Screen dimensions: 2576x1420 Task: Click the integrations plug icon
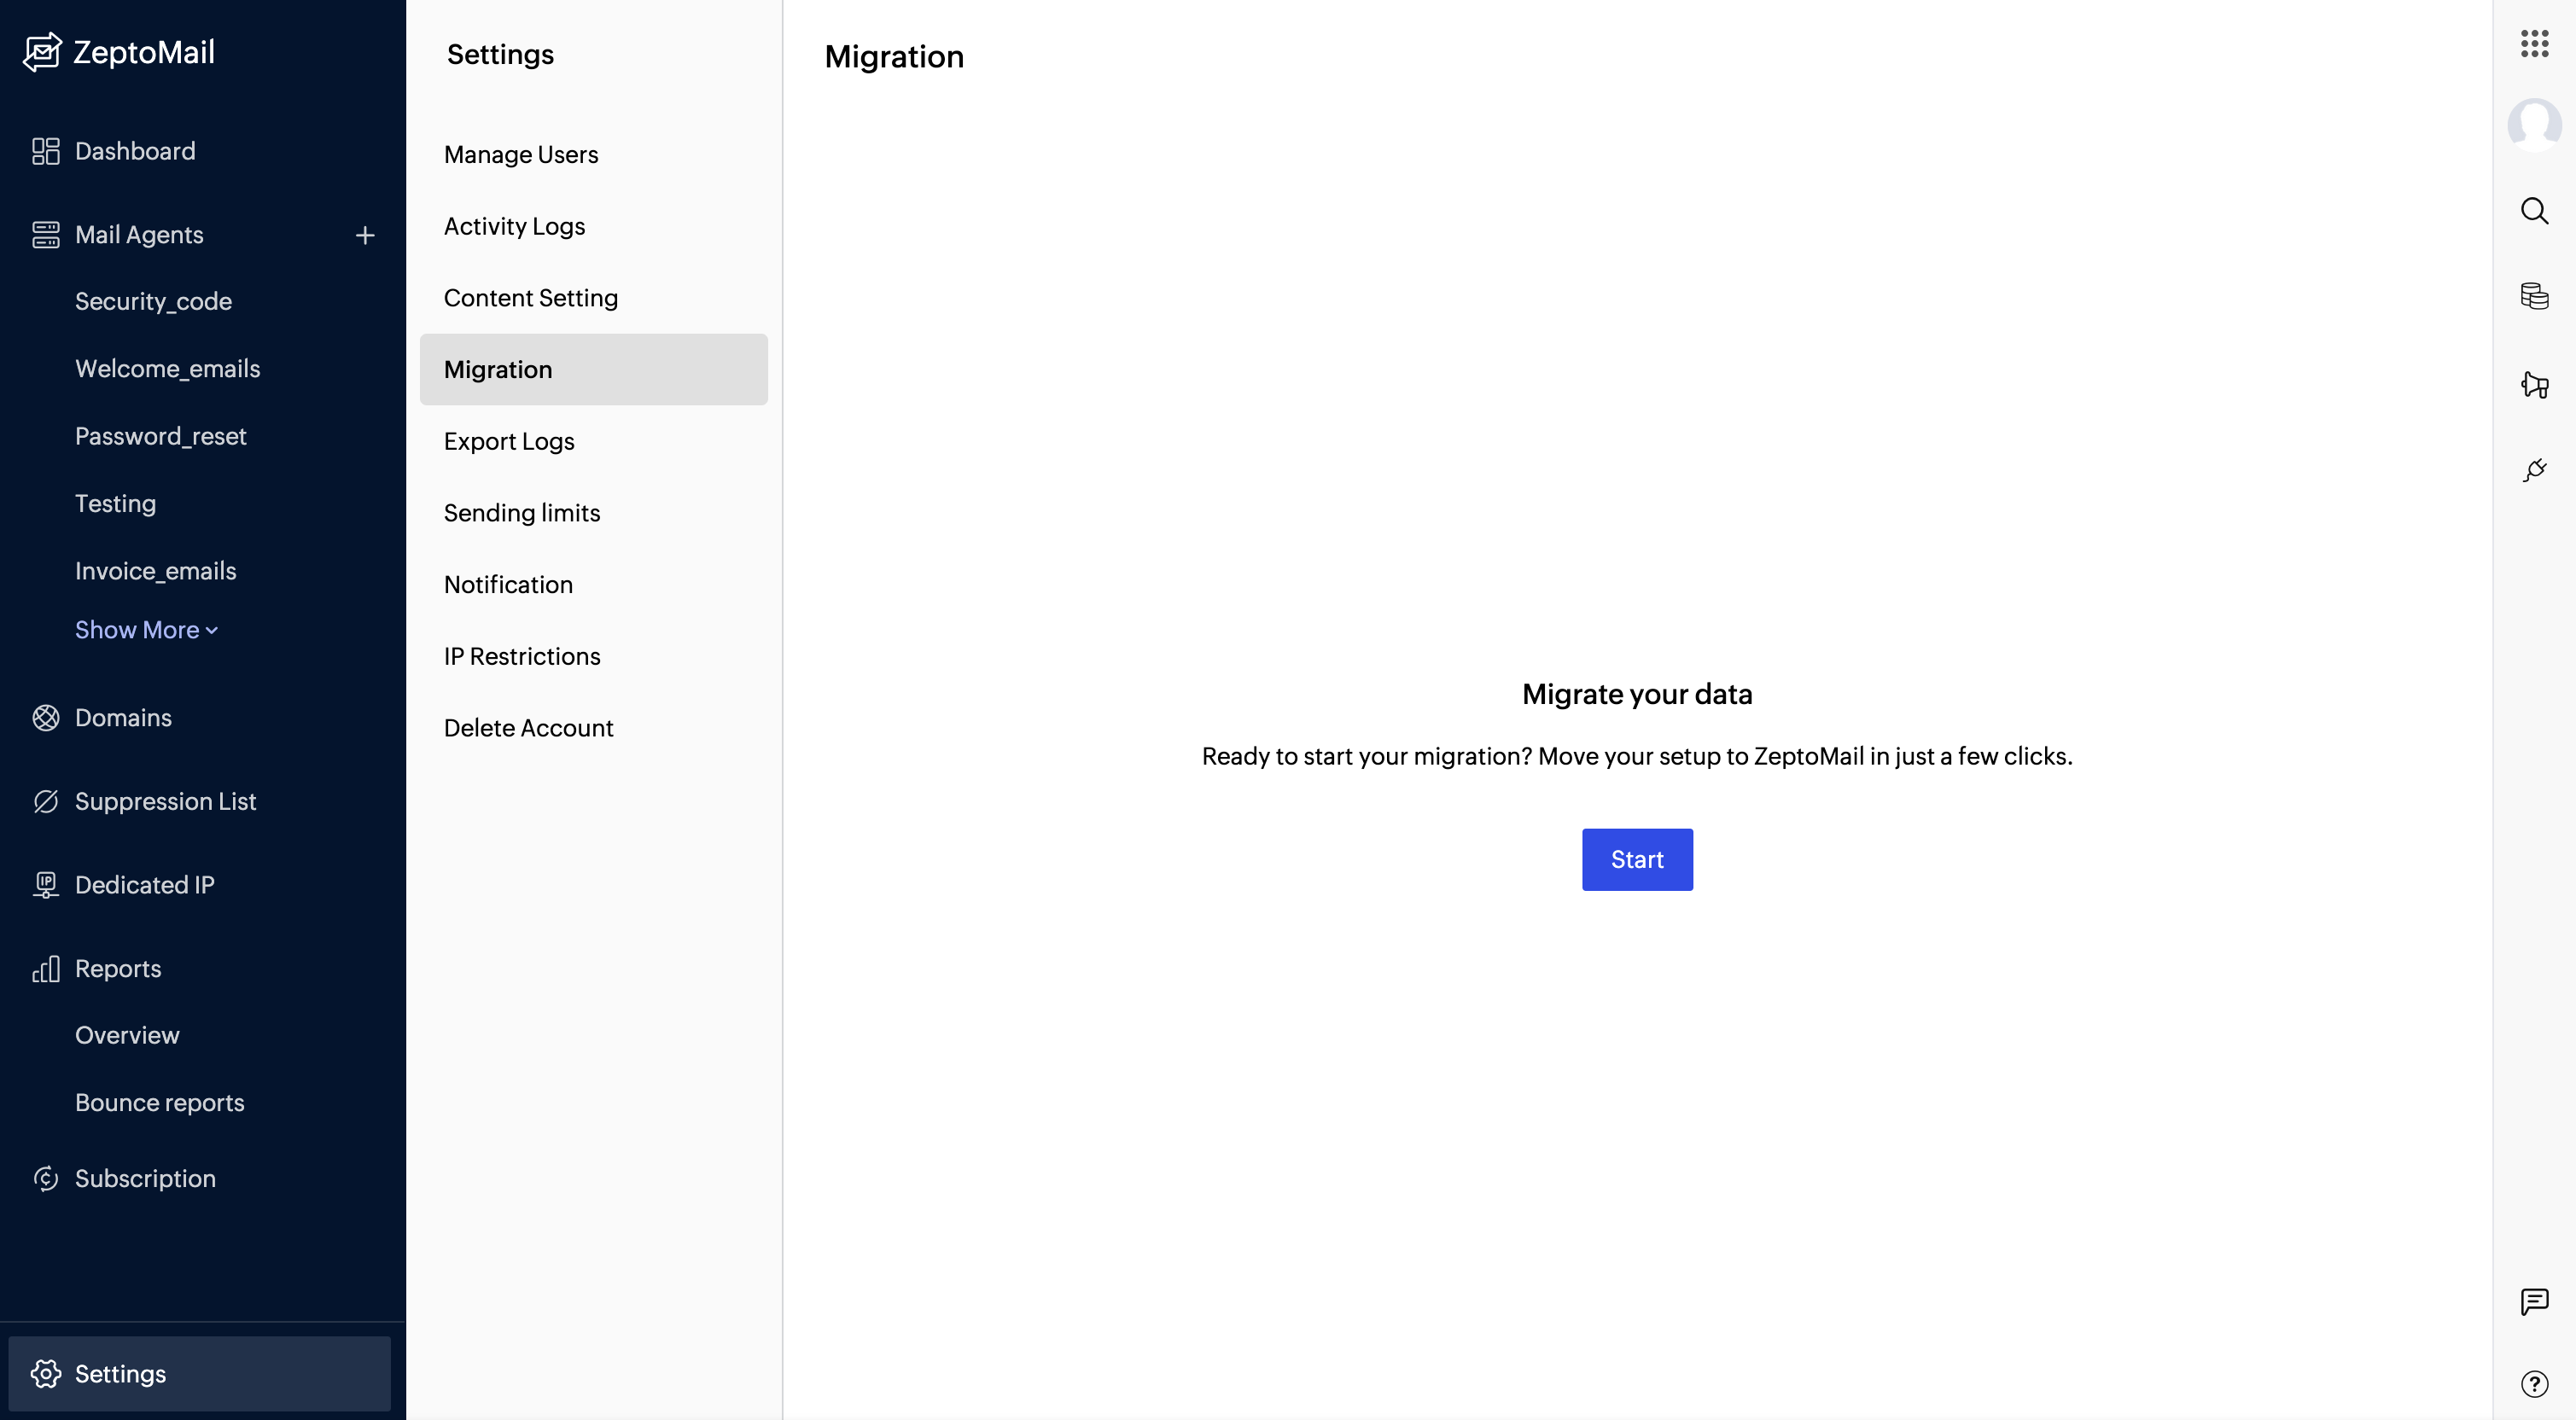click(x=2535, y=470)
